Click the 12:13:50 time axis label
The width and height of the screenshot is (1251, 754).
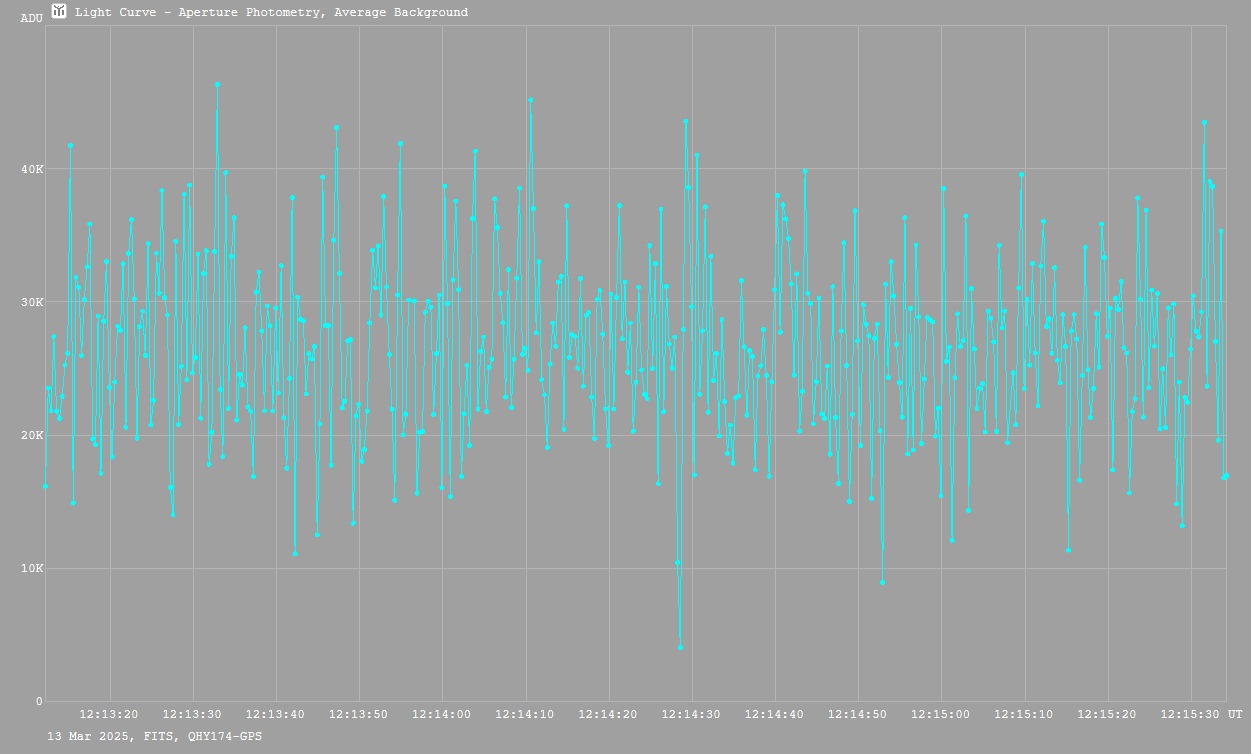pos(358,714)
